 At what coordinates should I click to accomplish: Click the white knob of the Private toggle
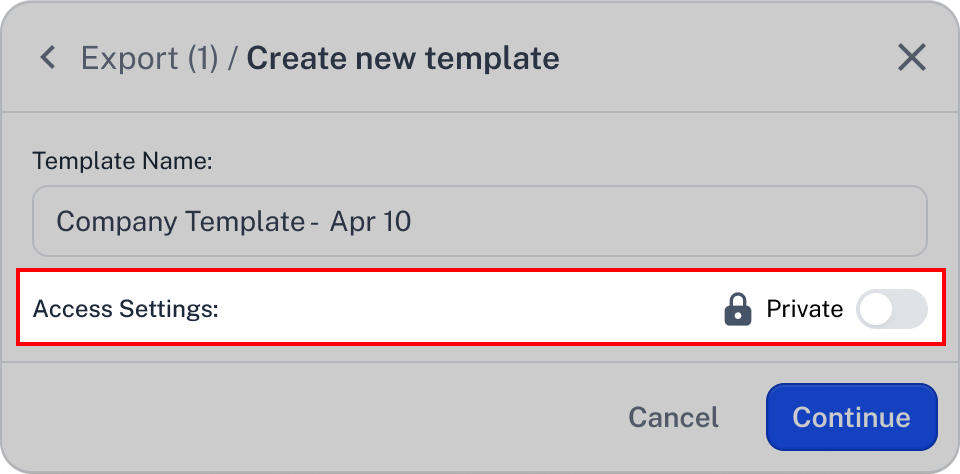pos(876,309)
